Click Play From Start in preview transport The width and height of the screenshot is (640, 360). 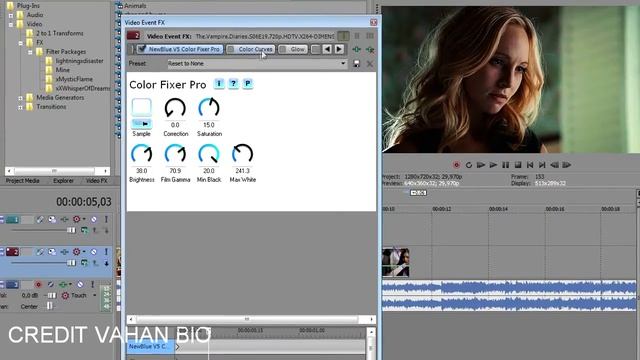[481, 165]
